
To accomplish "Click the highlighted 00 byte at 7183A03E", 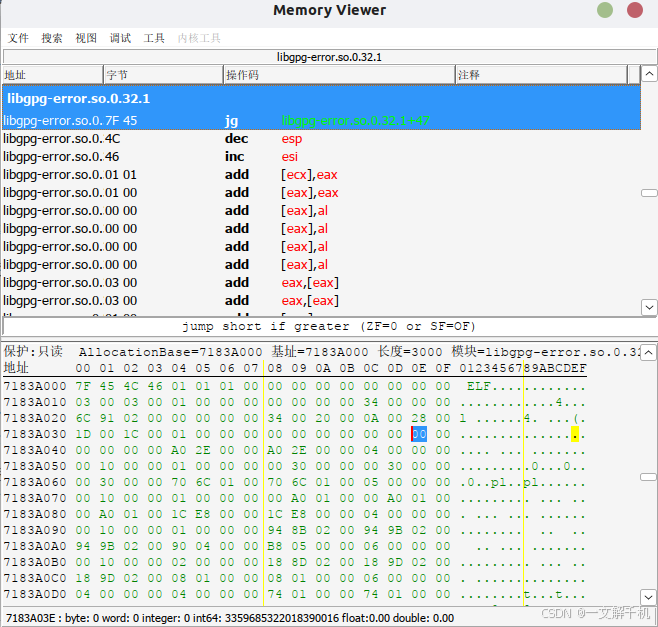I will (x=419, y=434).
